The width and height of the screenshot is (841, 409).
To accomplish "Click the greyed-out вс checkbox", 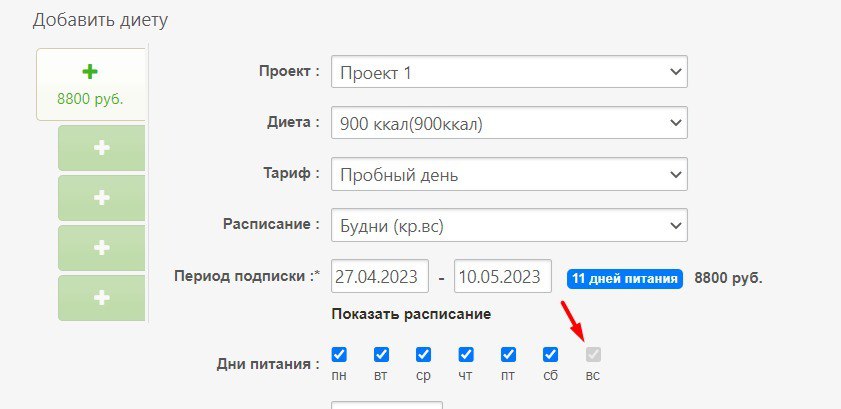I will click(x=593, y=355).
